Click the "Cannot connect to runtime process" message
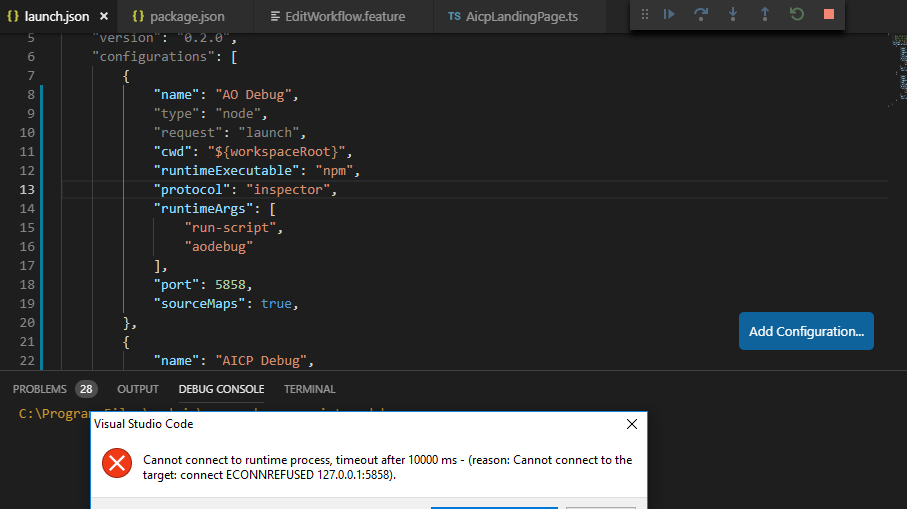 tap(388, 467)
